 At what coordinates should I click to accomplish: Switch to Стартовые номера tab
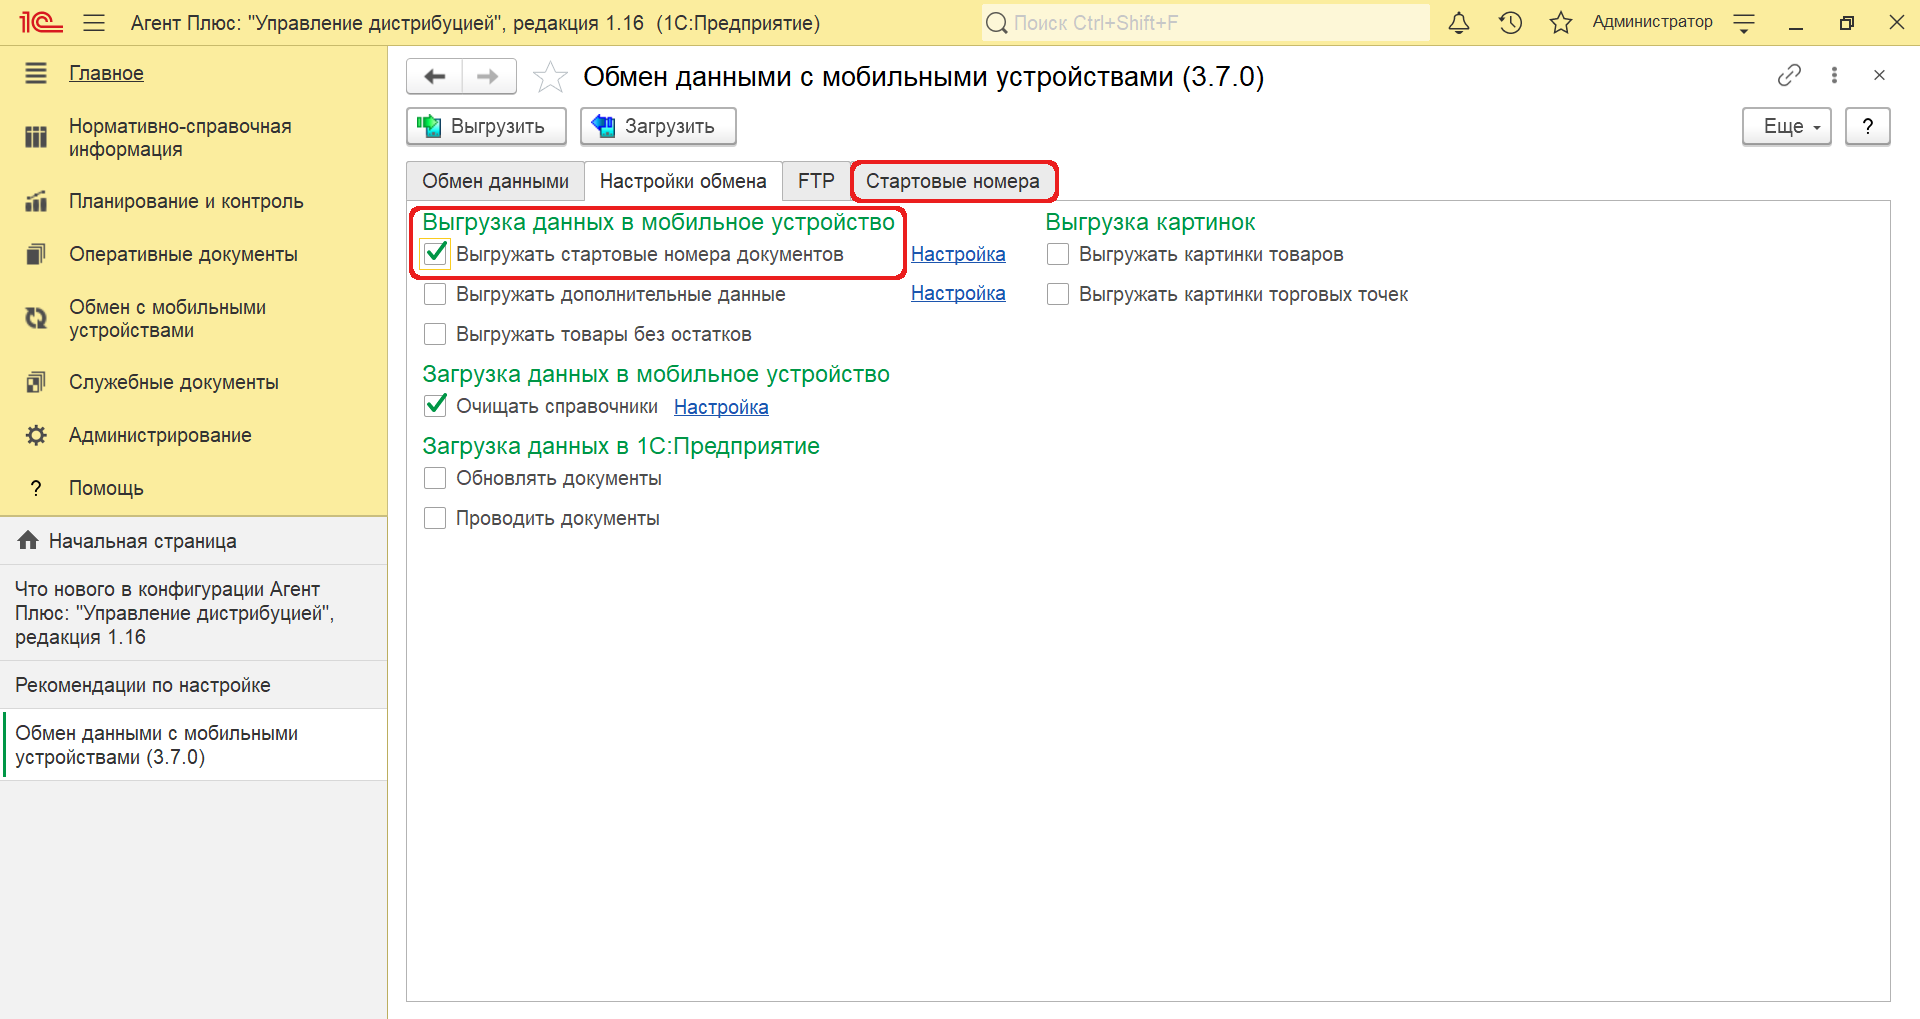[x=953, y=181]
